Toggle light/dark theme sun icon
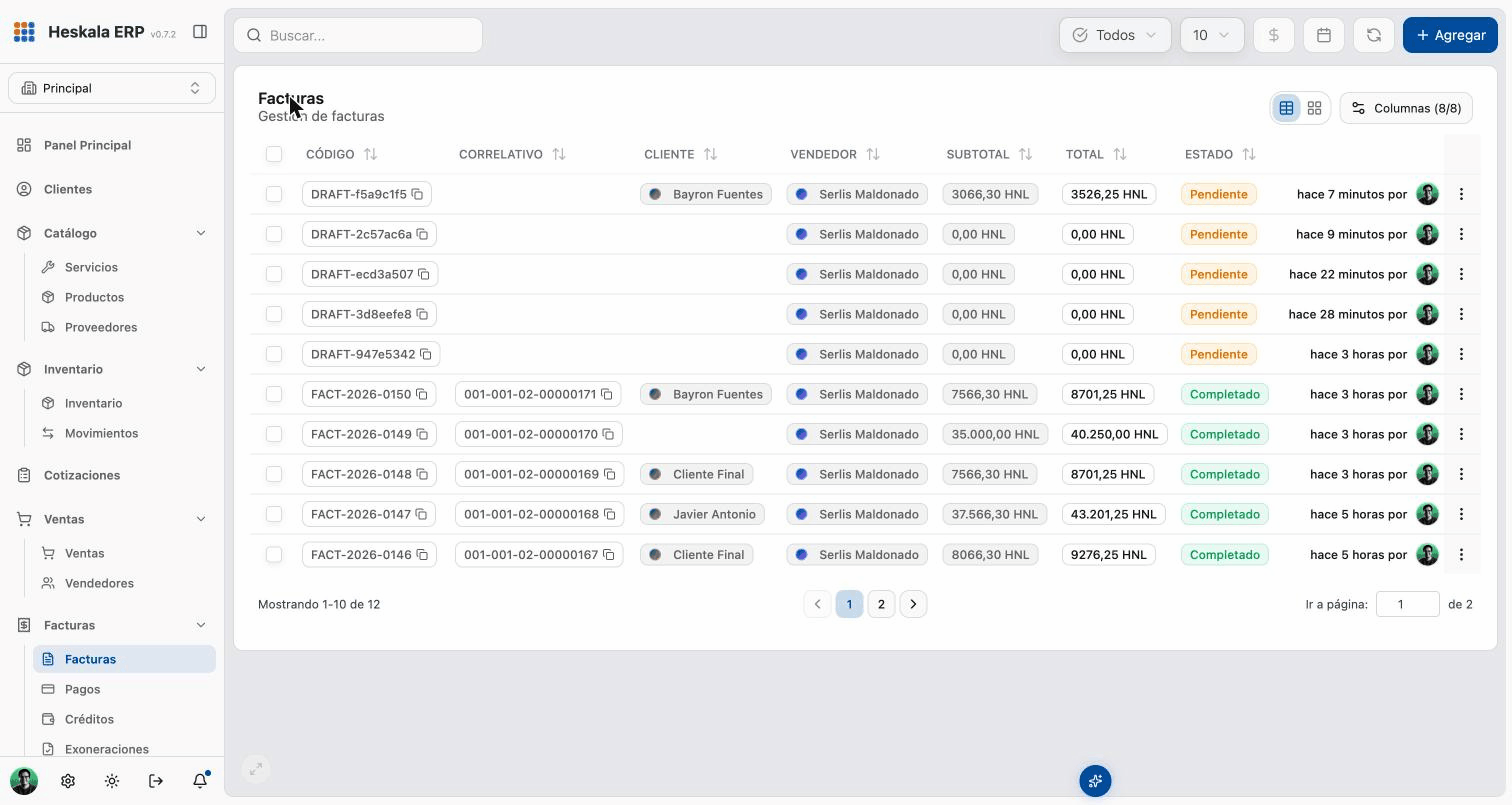1512x805 pixels. [112, 781]
